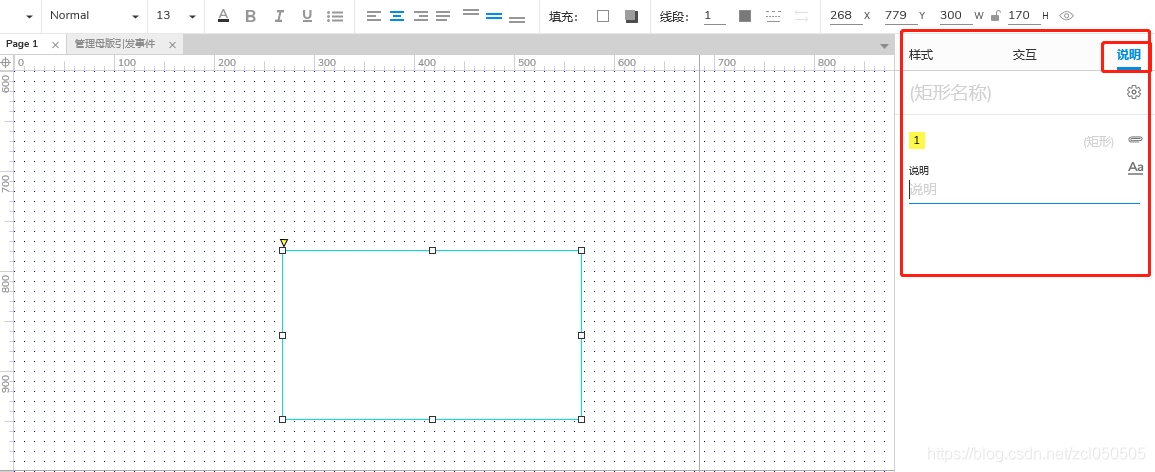
Task: Open the line pattern style options
Action: pos(773,15)
